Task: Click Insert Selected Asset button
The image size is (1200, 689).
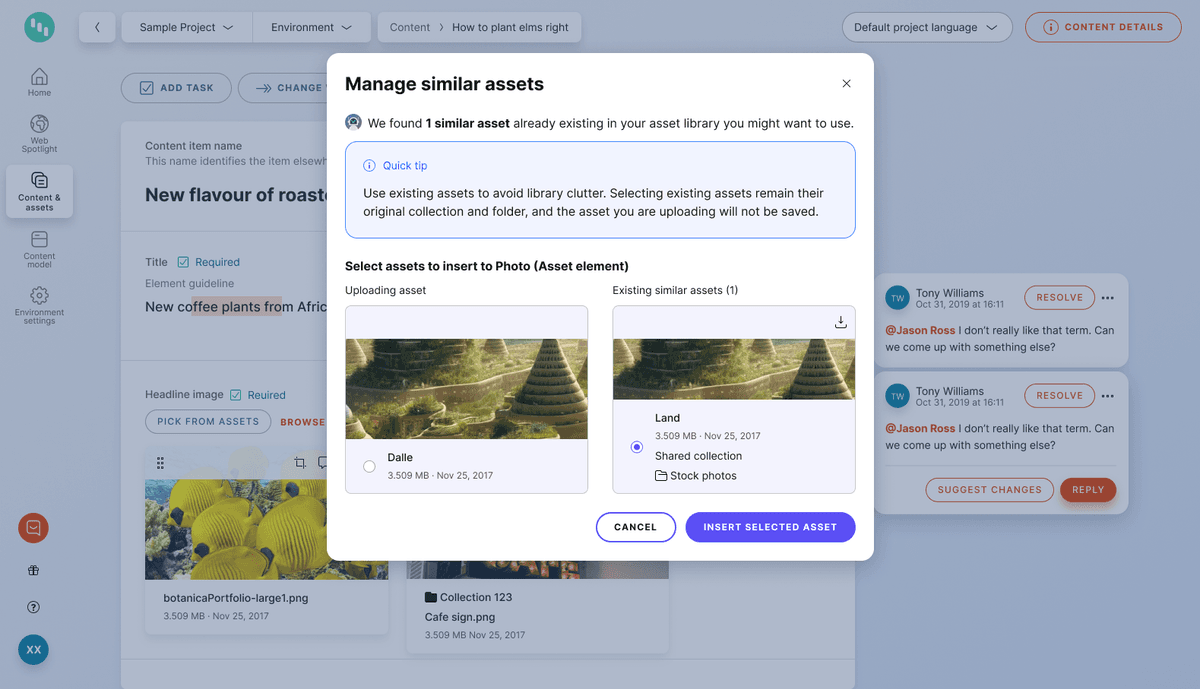Action: point(770,527)
